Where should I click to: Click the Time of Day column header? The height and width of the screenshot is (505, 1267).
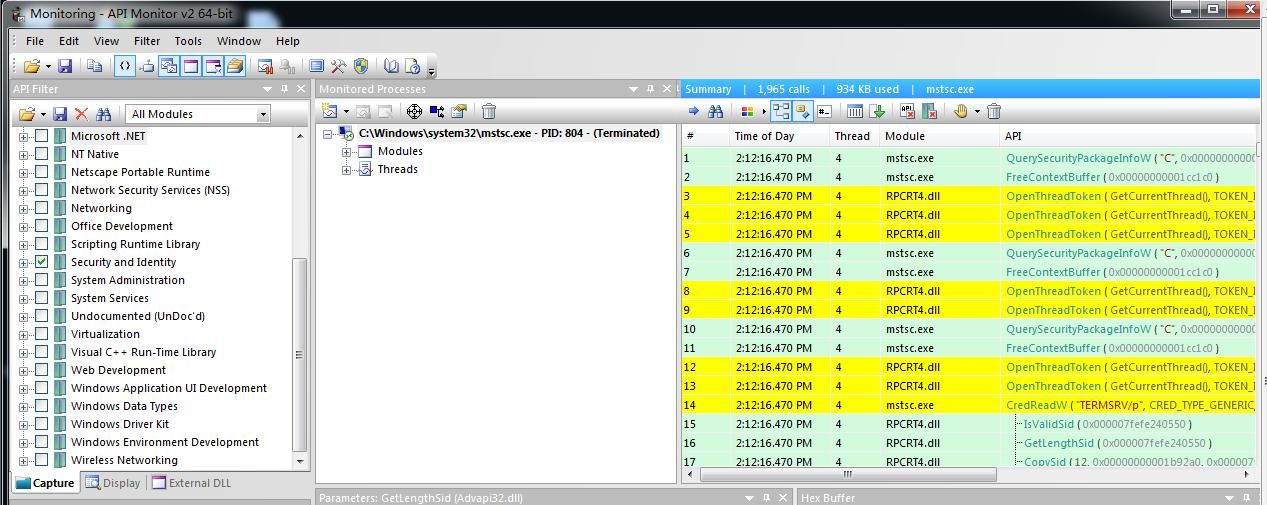coord(764,136)
